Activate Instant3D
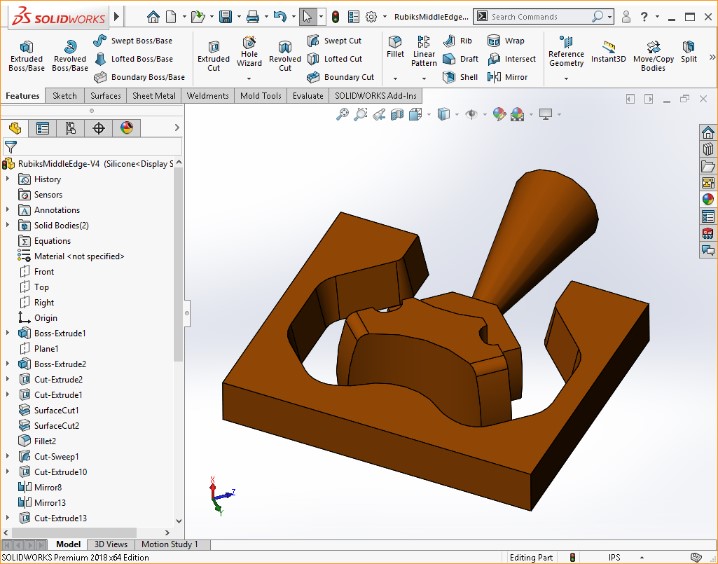 pos(608,52)
